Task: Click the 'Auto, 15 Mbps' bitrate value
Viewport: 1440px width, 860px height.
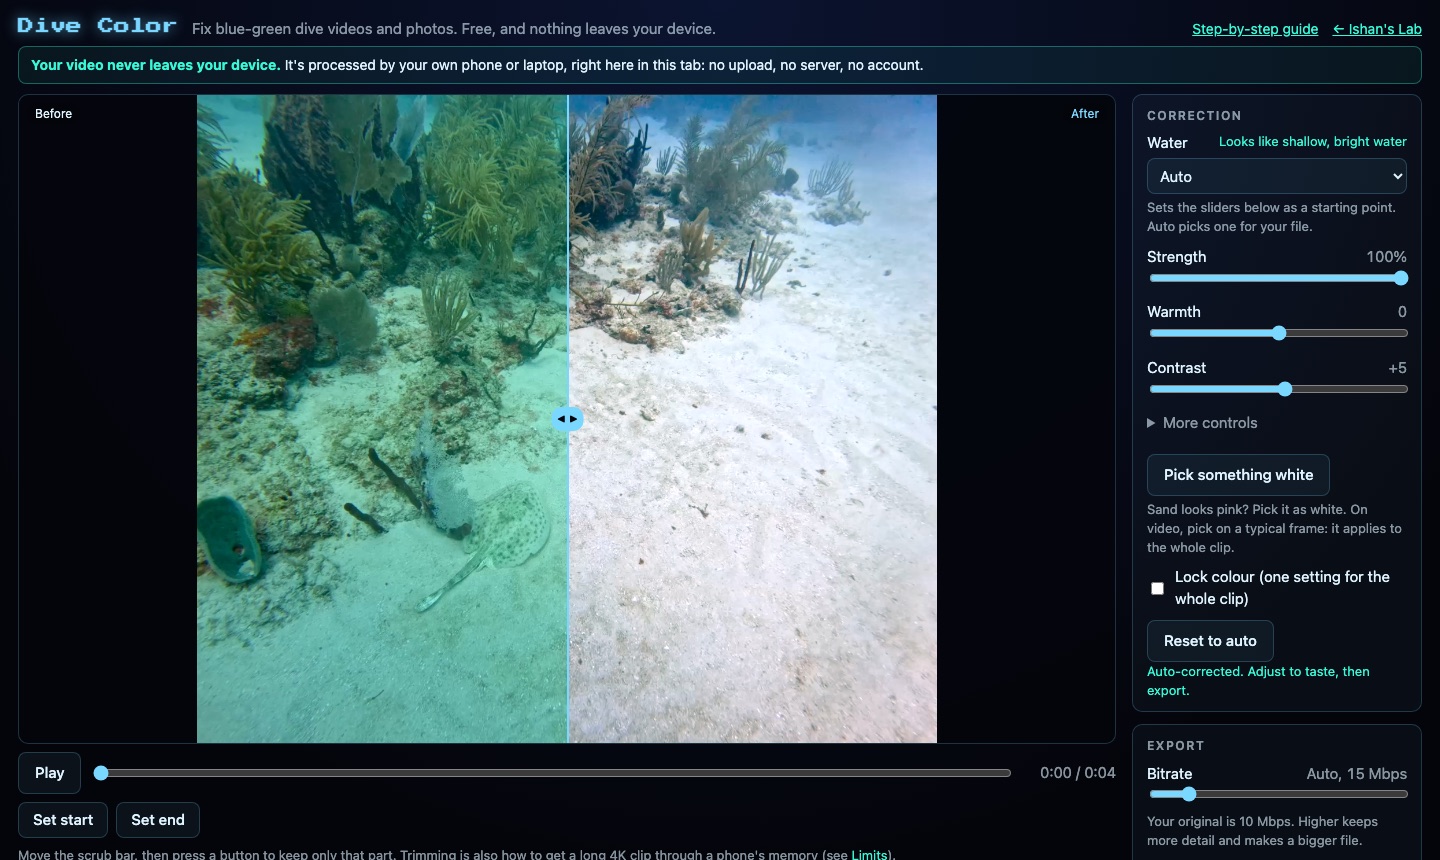Action: coord(1356,774)
